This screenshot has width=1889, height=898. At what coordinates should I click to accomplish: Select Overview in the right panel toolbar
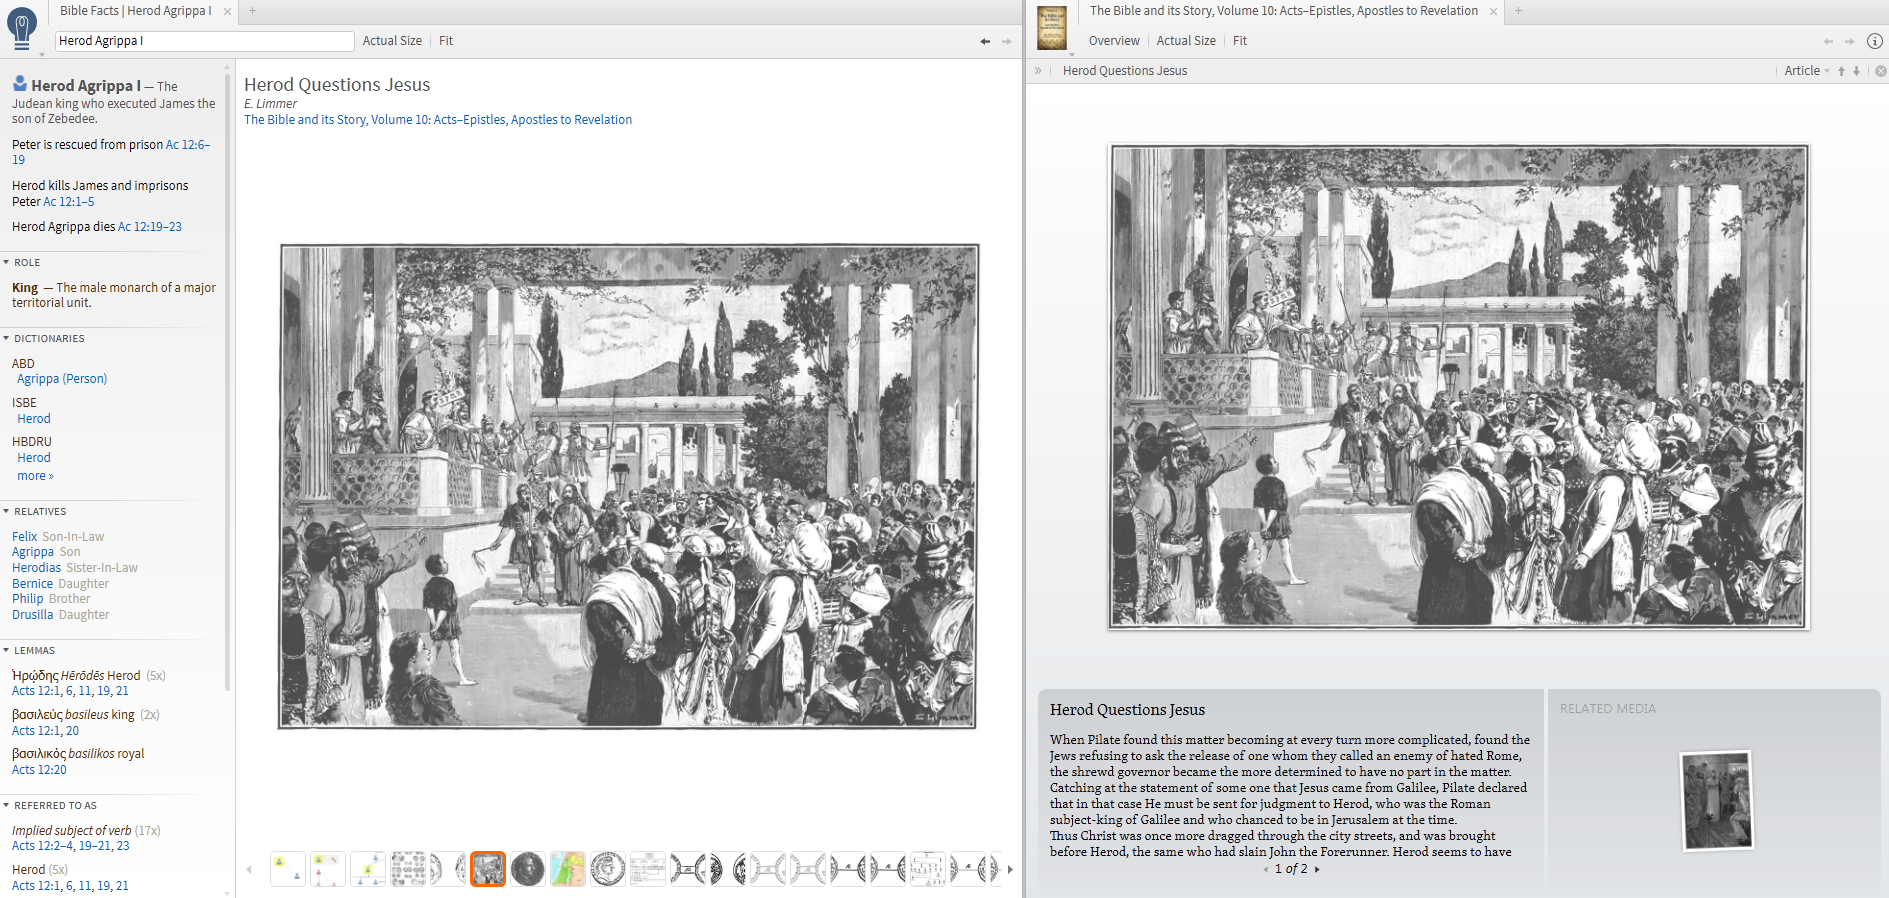click(x=1114, y=41)
